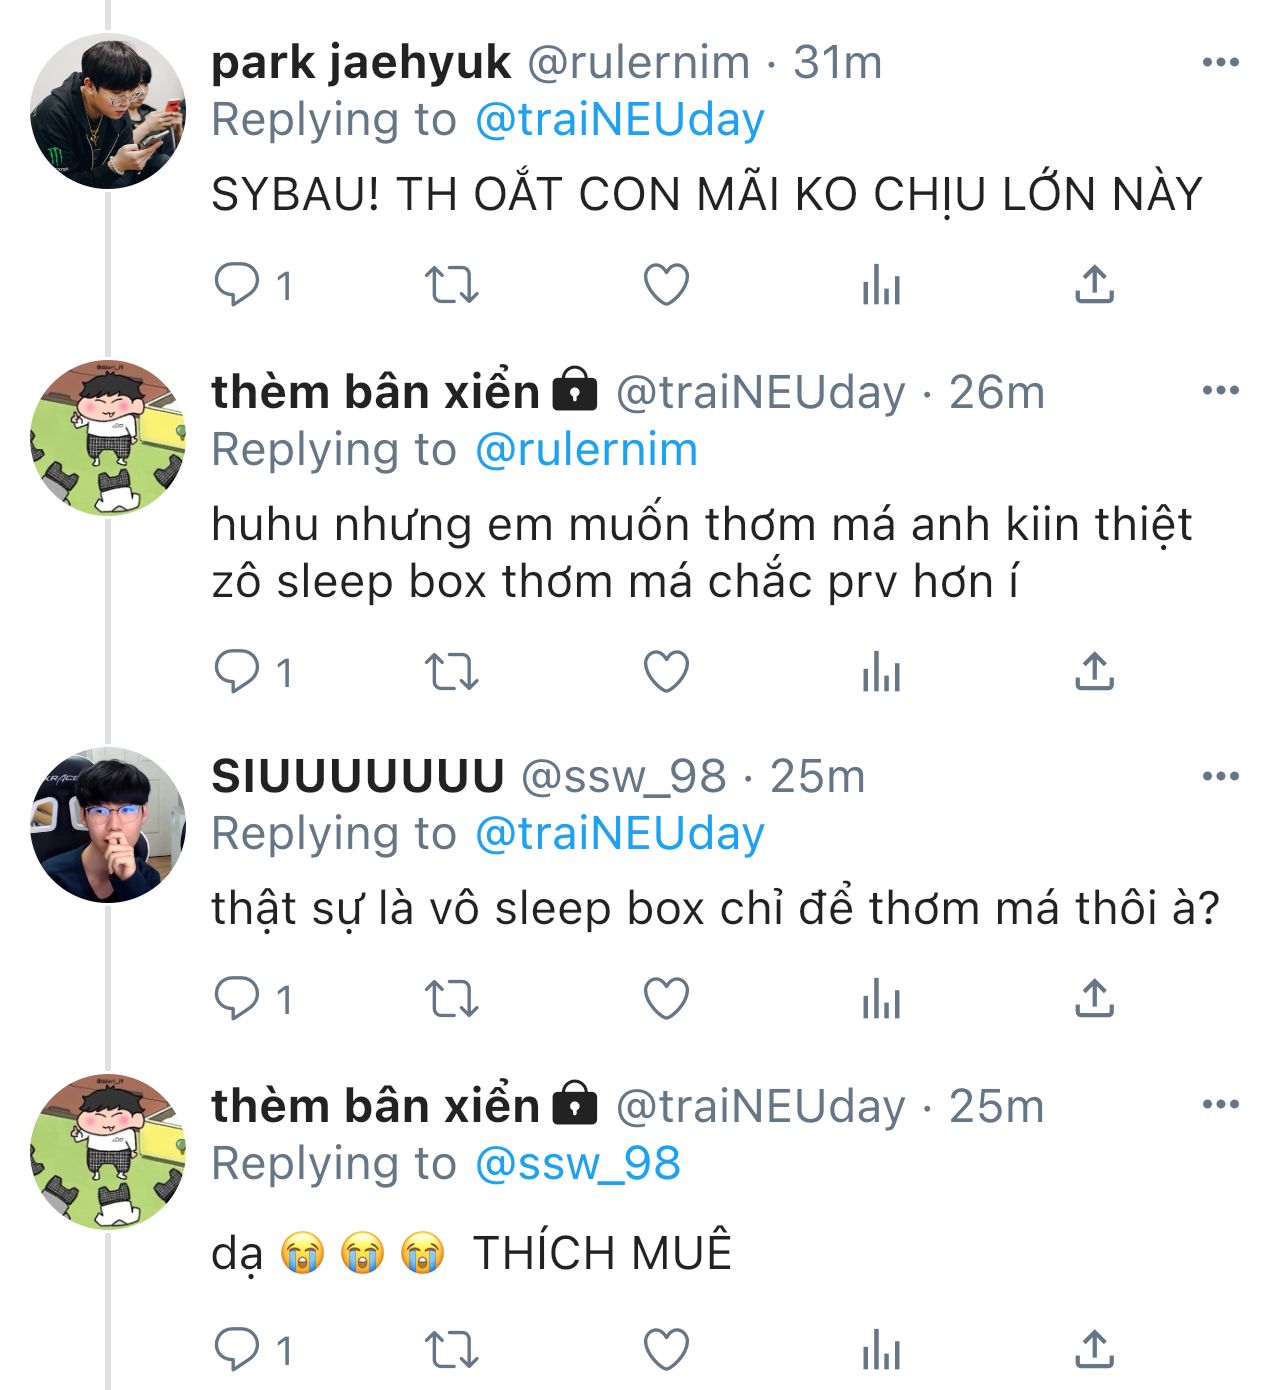Open more options on park jaehyuk's tweet
The image size is (1284, 1390).
click(x=1220, y=63)
